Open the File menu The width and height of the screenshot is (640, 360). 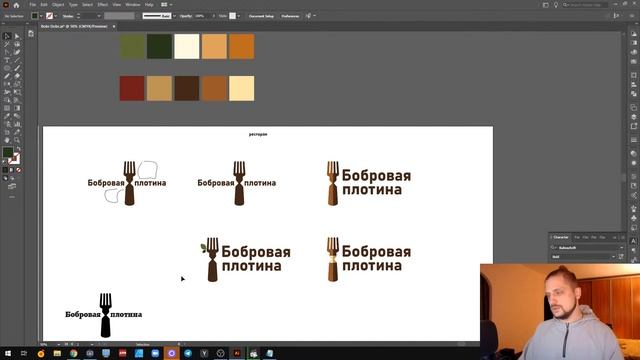point(32,4)
